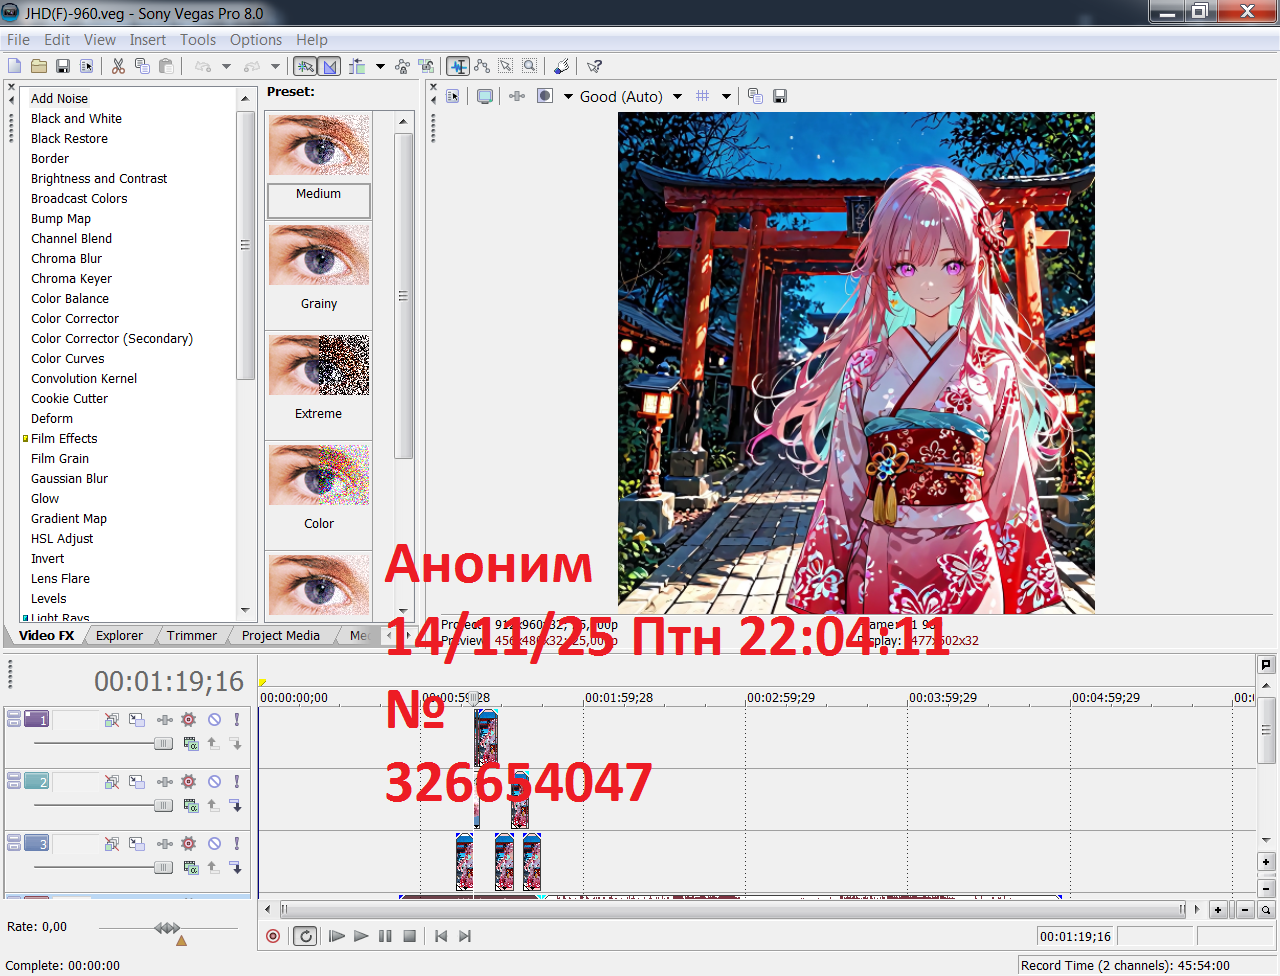Viewport: 1280px width, 976px height.
Task: Select Gaussian Blur in the effects list
Action: (69, 478)
